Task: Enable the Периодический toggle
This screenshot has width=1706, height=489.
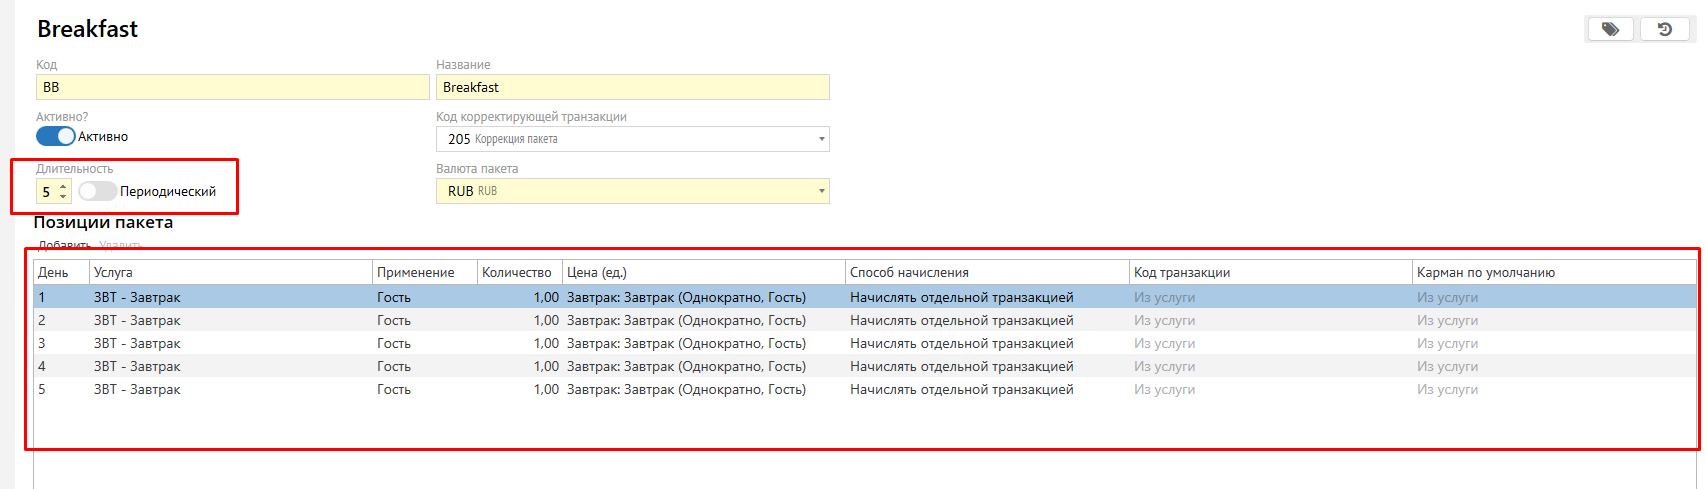Action: (97, 191)
